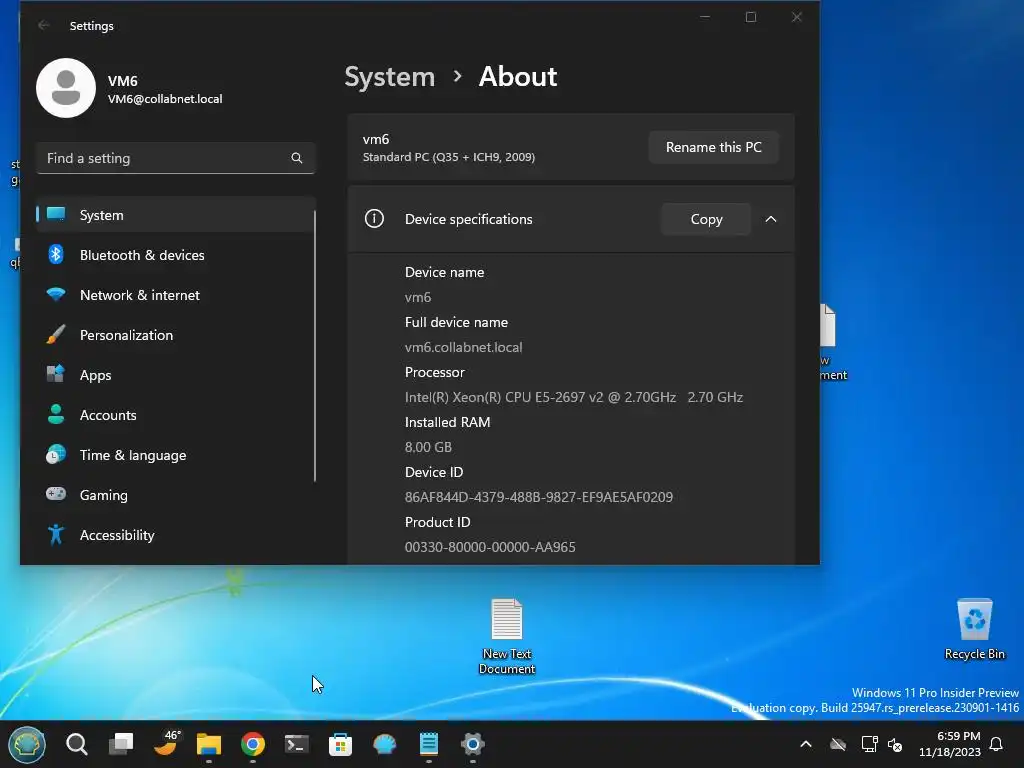Viewport: 1024px width, 768px height.
Task: Click the Settings gear taskbar icon
Action: click(473, 744)
